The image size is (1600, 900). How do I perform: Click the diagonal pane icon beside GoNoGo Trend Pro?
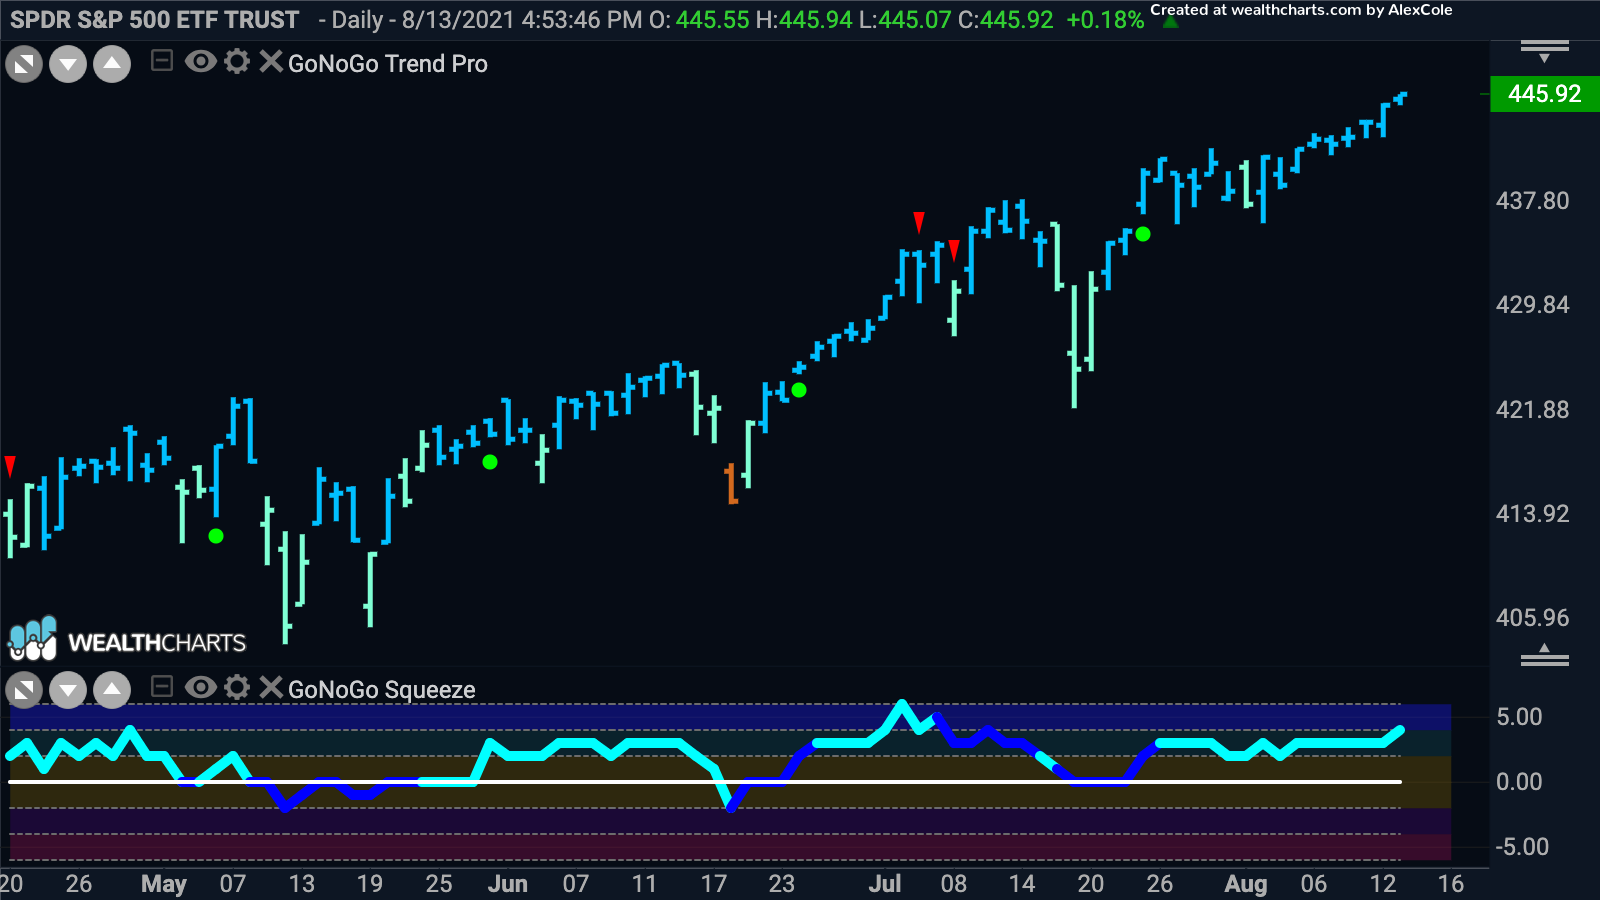coord(22,62)
